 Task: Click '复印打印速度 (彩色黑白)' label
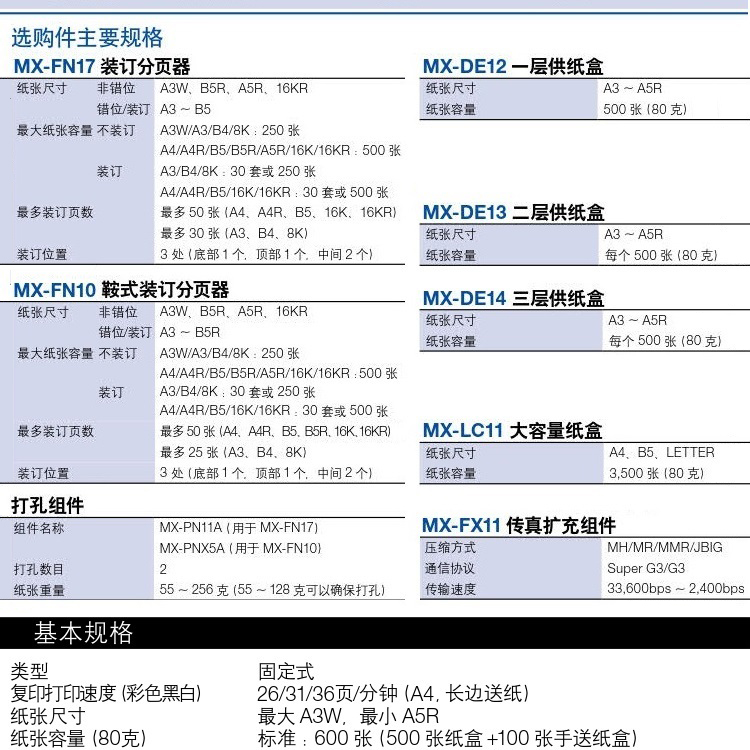click(106, 693)
